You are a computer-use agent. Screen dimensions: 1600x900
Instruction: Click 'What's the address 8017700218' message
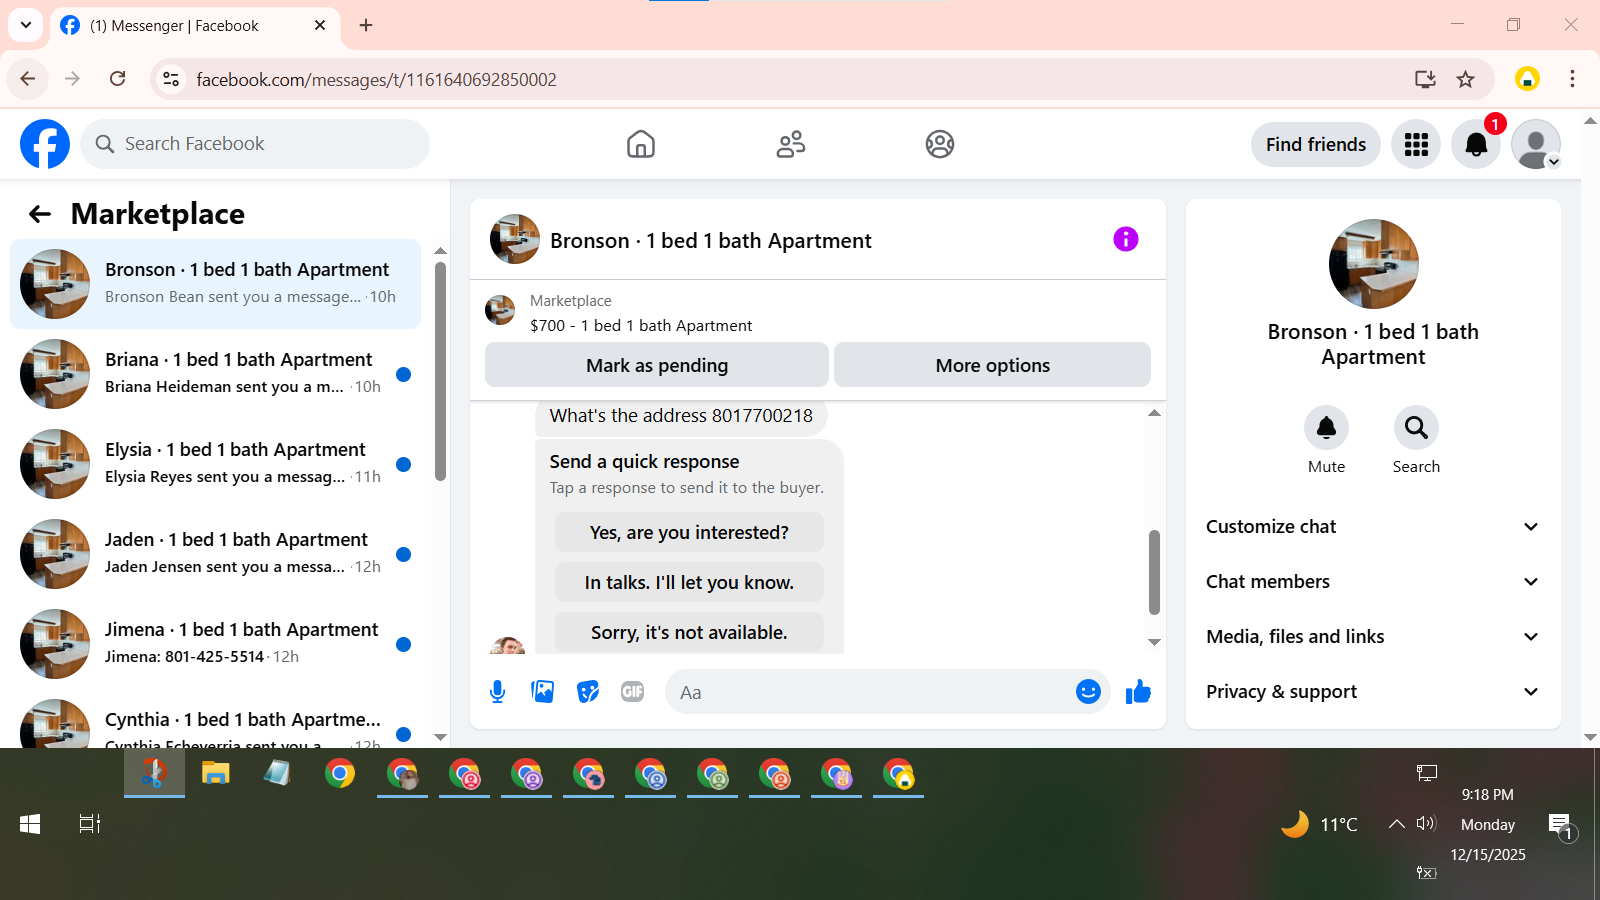click(x=681, y=416)
